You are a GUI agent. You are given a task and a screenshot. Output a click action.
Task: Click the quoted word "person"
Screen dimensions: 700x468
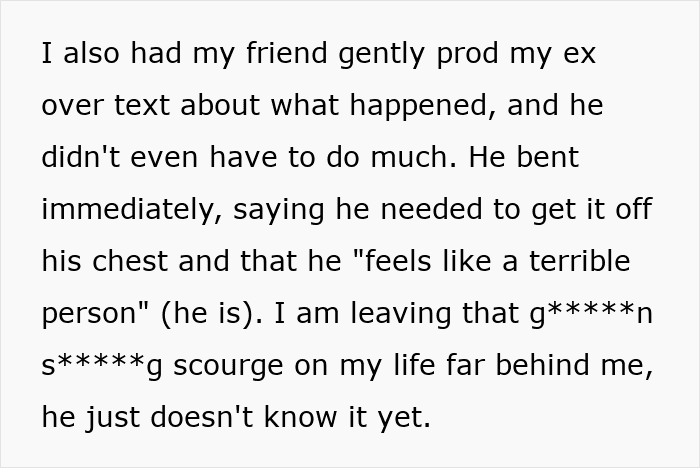[95, 314]
